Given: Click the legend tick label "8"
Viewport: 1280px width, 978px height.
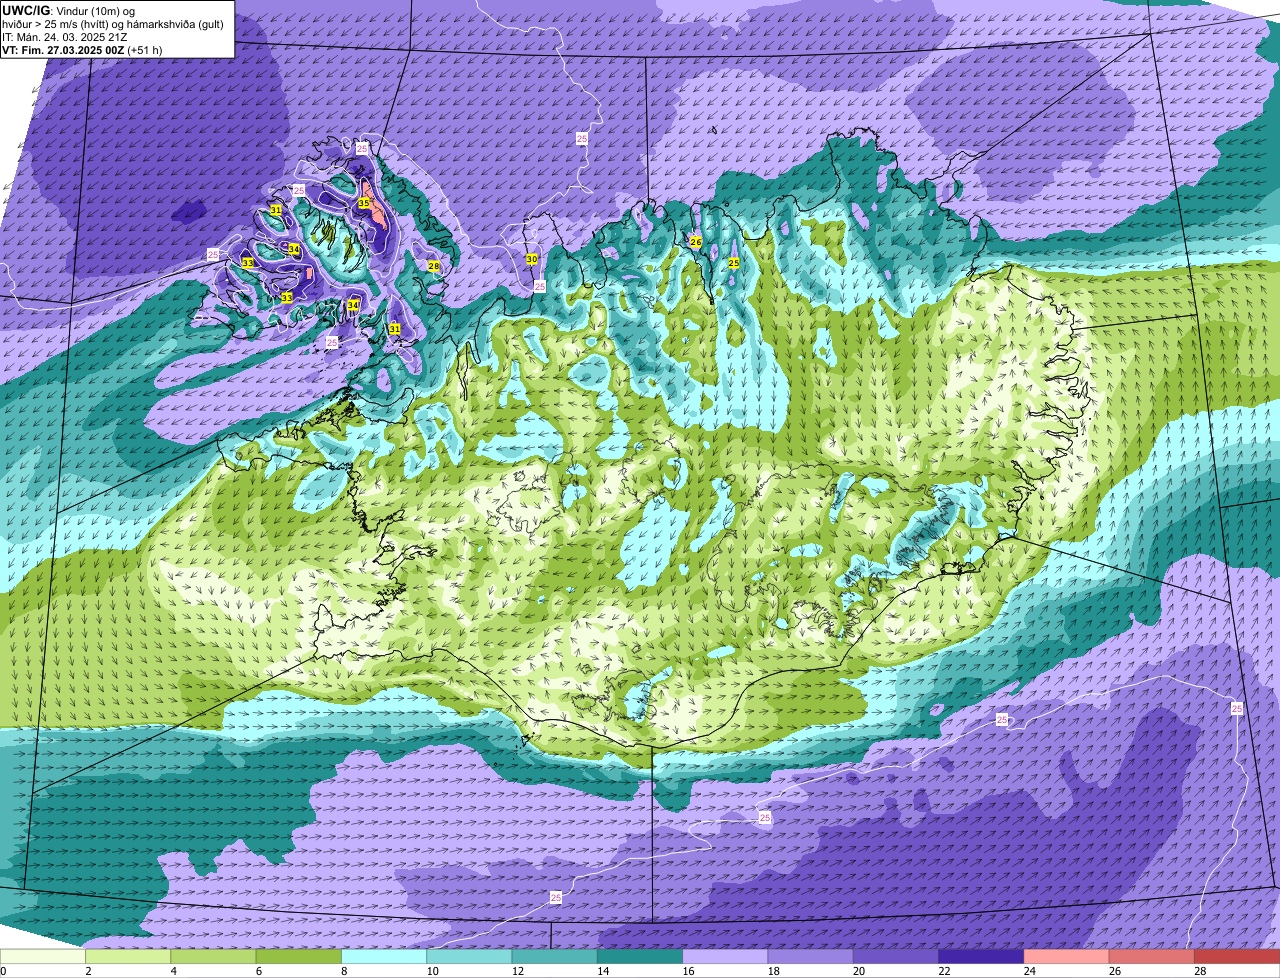Looking at the screenshot, I should click(344, 971).
